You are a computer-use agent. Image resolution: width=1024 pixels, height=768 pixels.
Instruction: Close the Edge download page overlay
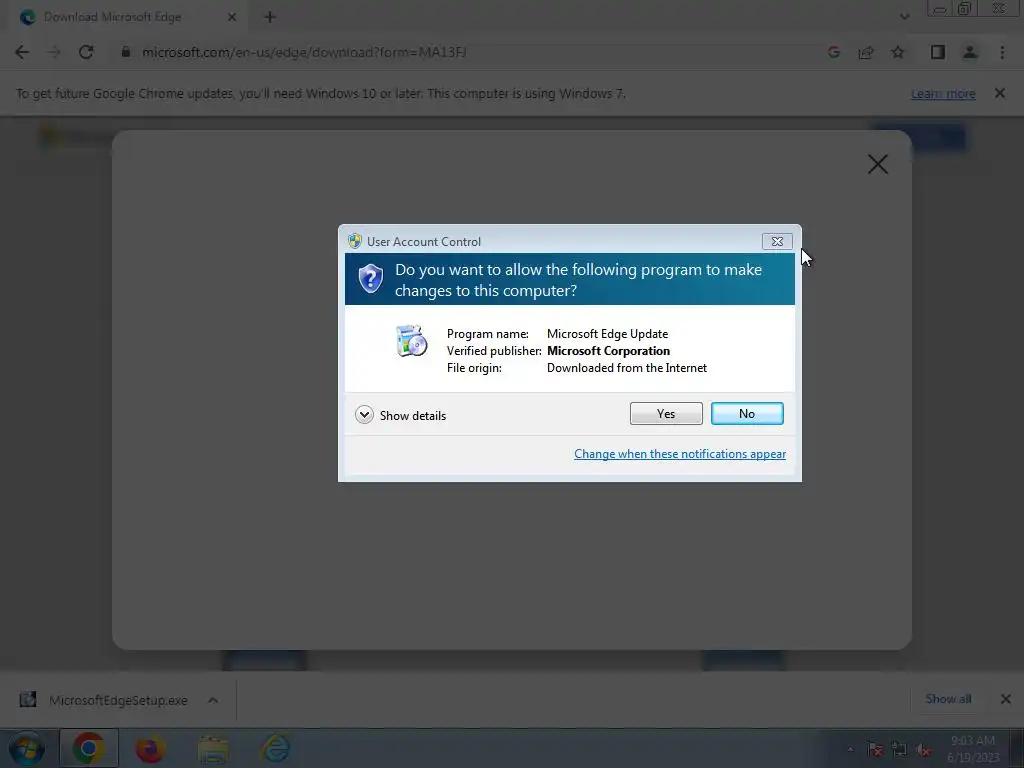878,164
